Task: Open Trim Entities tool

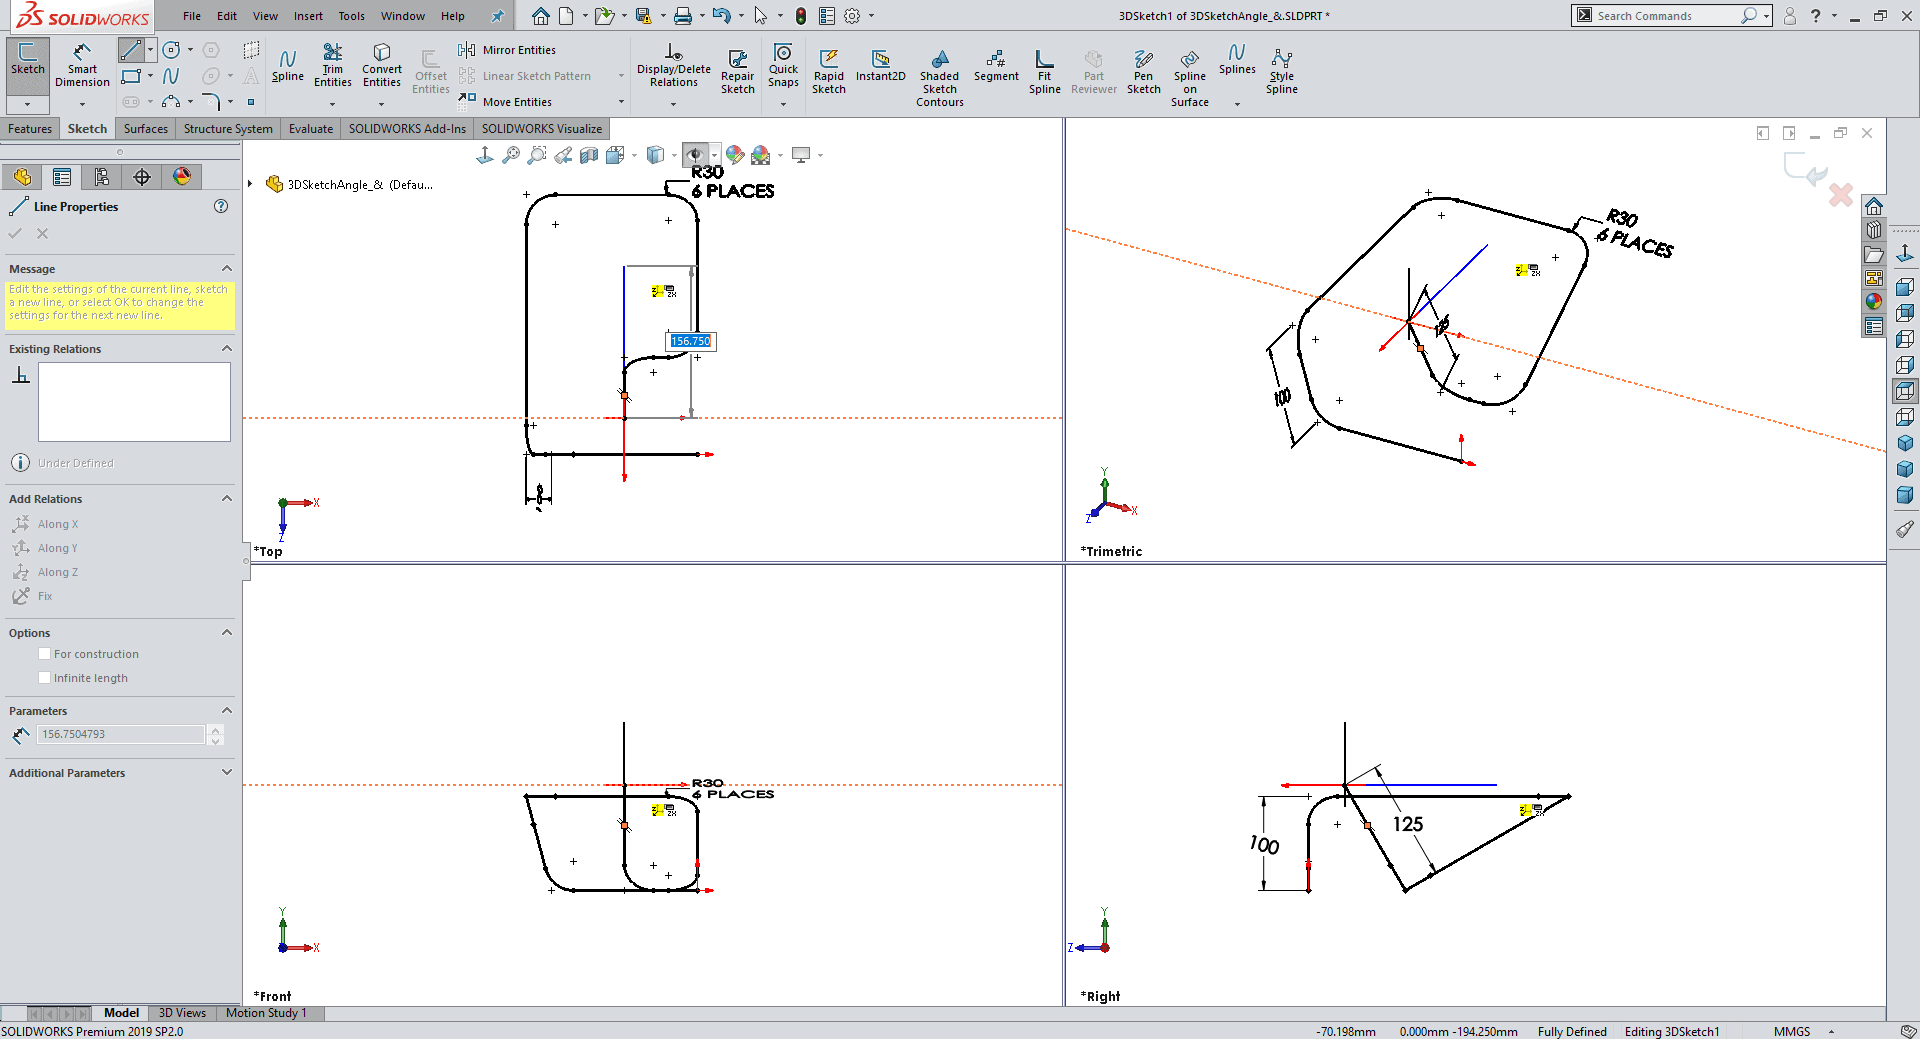Action: coord(332,66)
